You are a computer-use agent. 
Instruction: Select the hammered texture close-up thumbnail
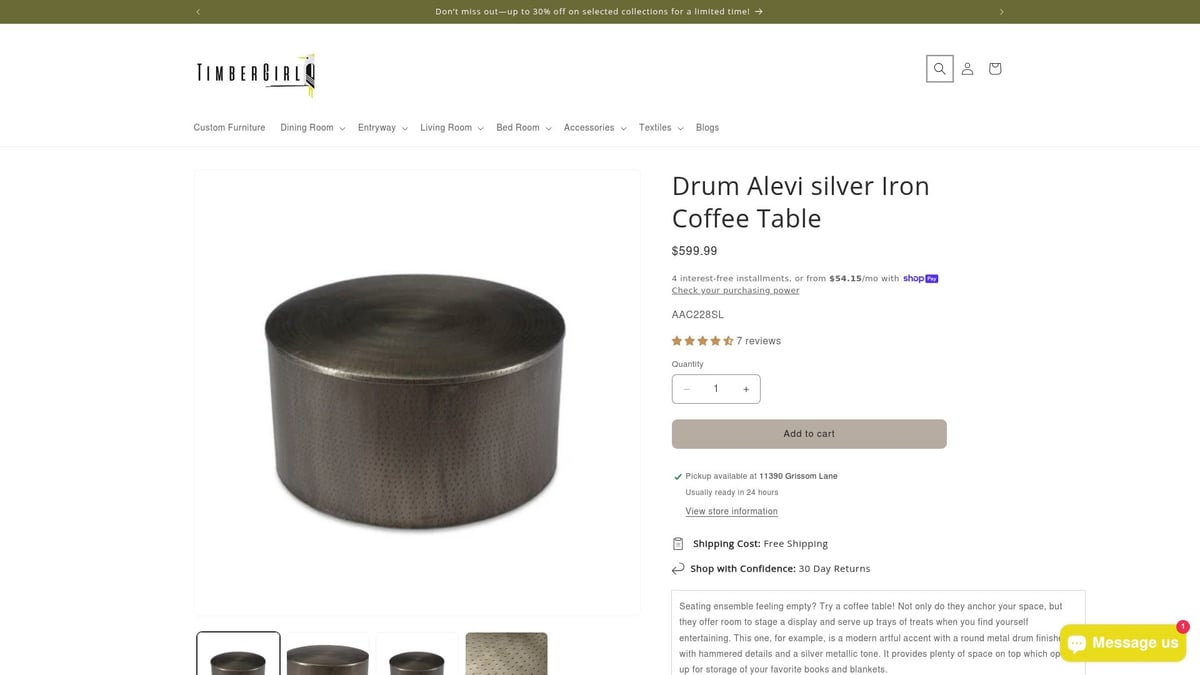(506, 653)
